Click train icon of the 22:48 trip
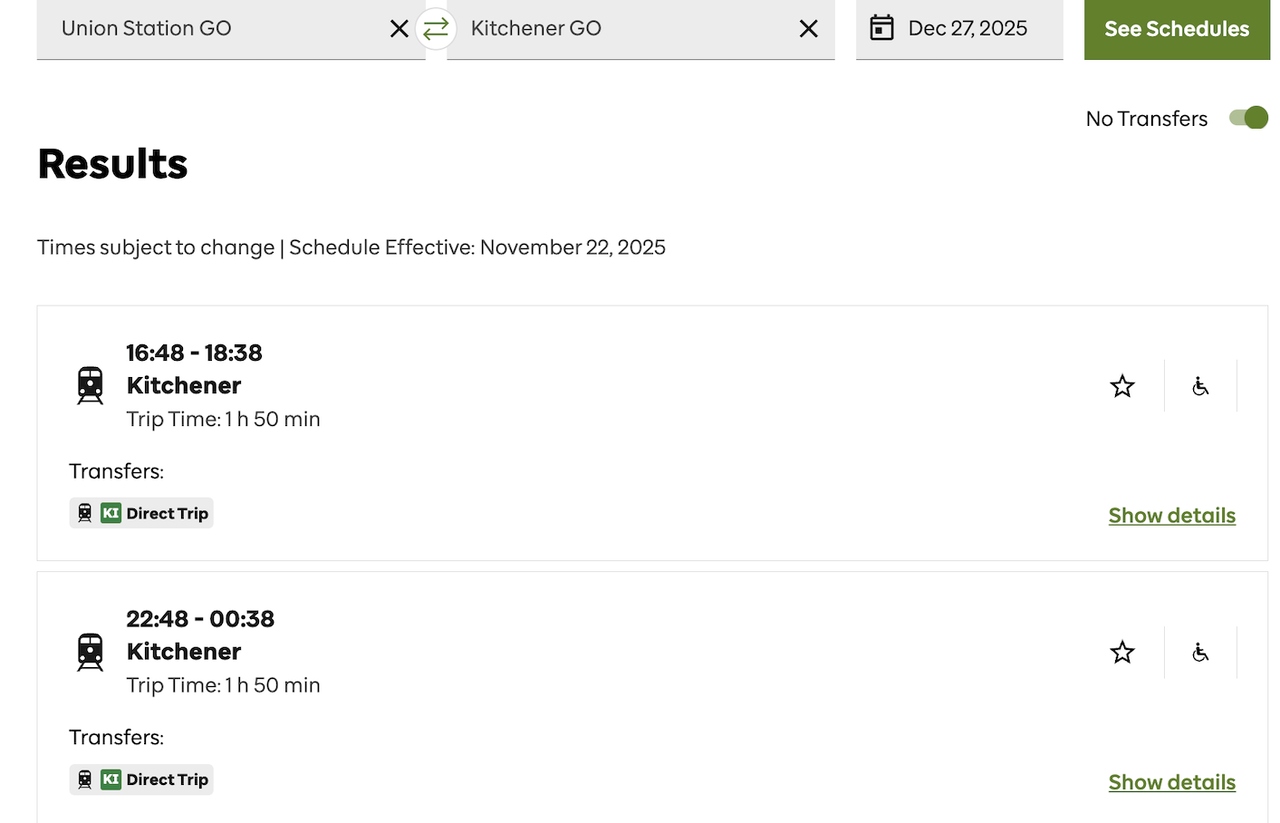Viewport: 1280px width, 823px height. (90, 652)
